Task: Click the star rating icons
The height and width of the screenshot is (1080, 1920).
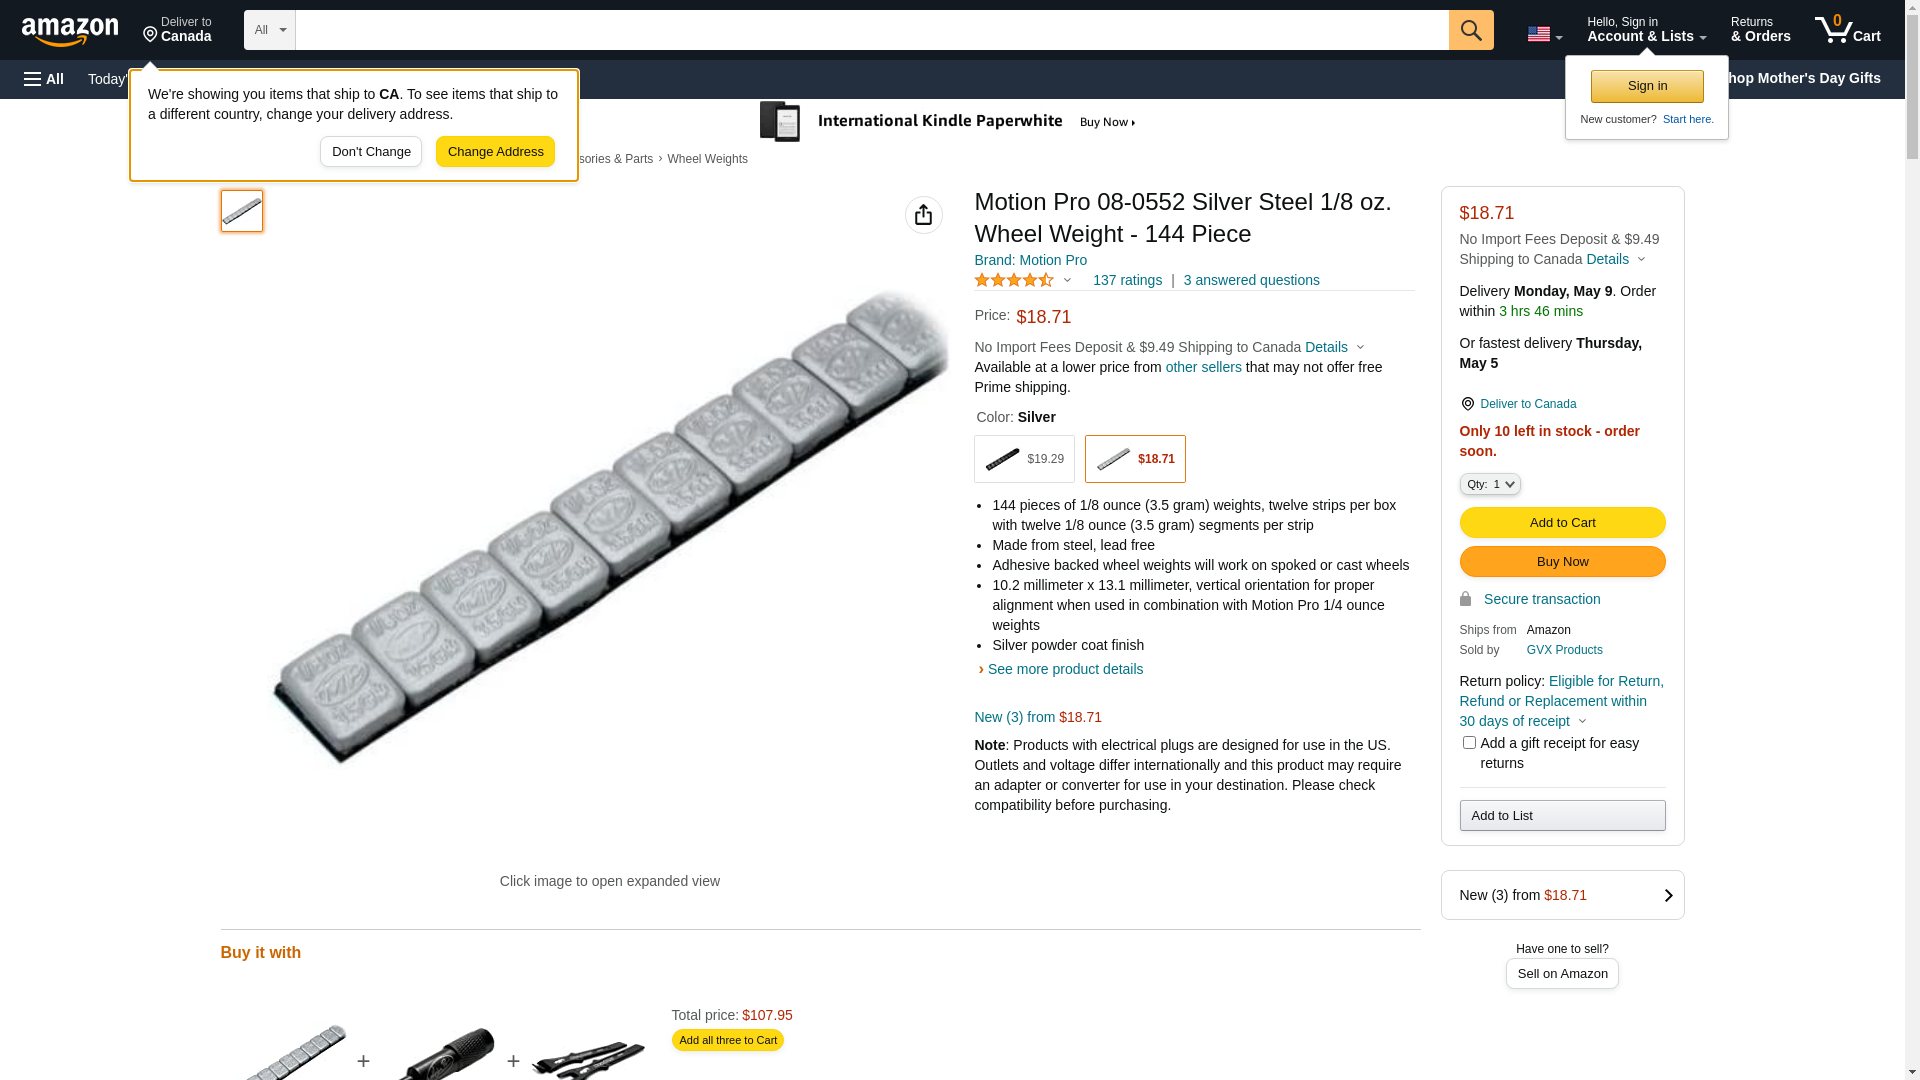Action: pos(1014,281)
